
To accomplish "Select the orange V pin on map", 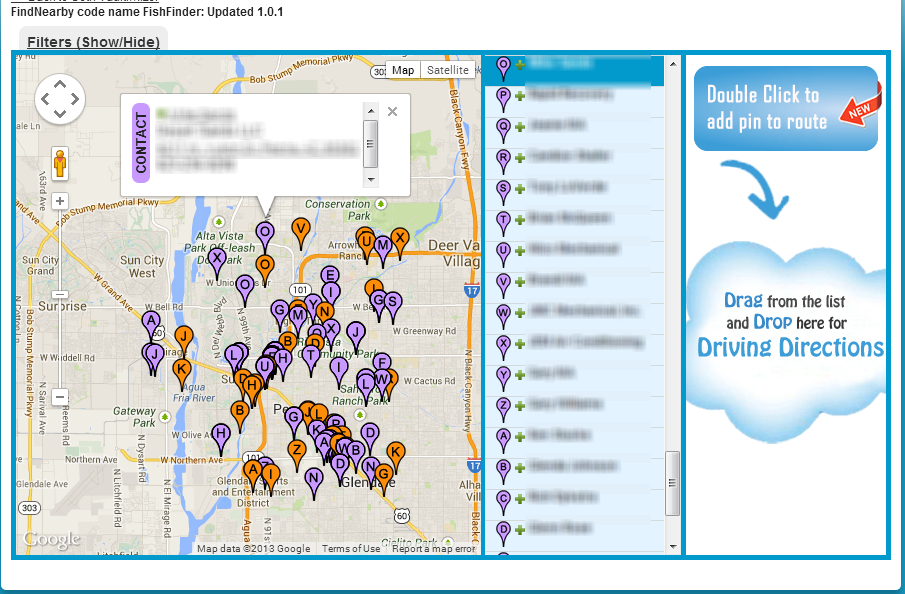I will click(x=300, y=229).
